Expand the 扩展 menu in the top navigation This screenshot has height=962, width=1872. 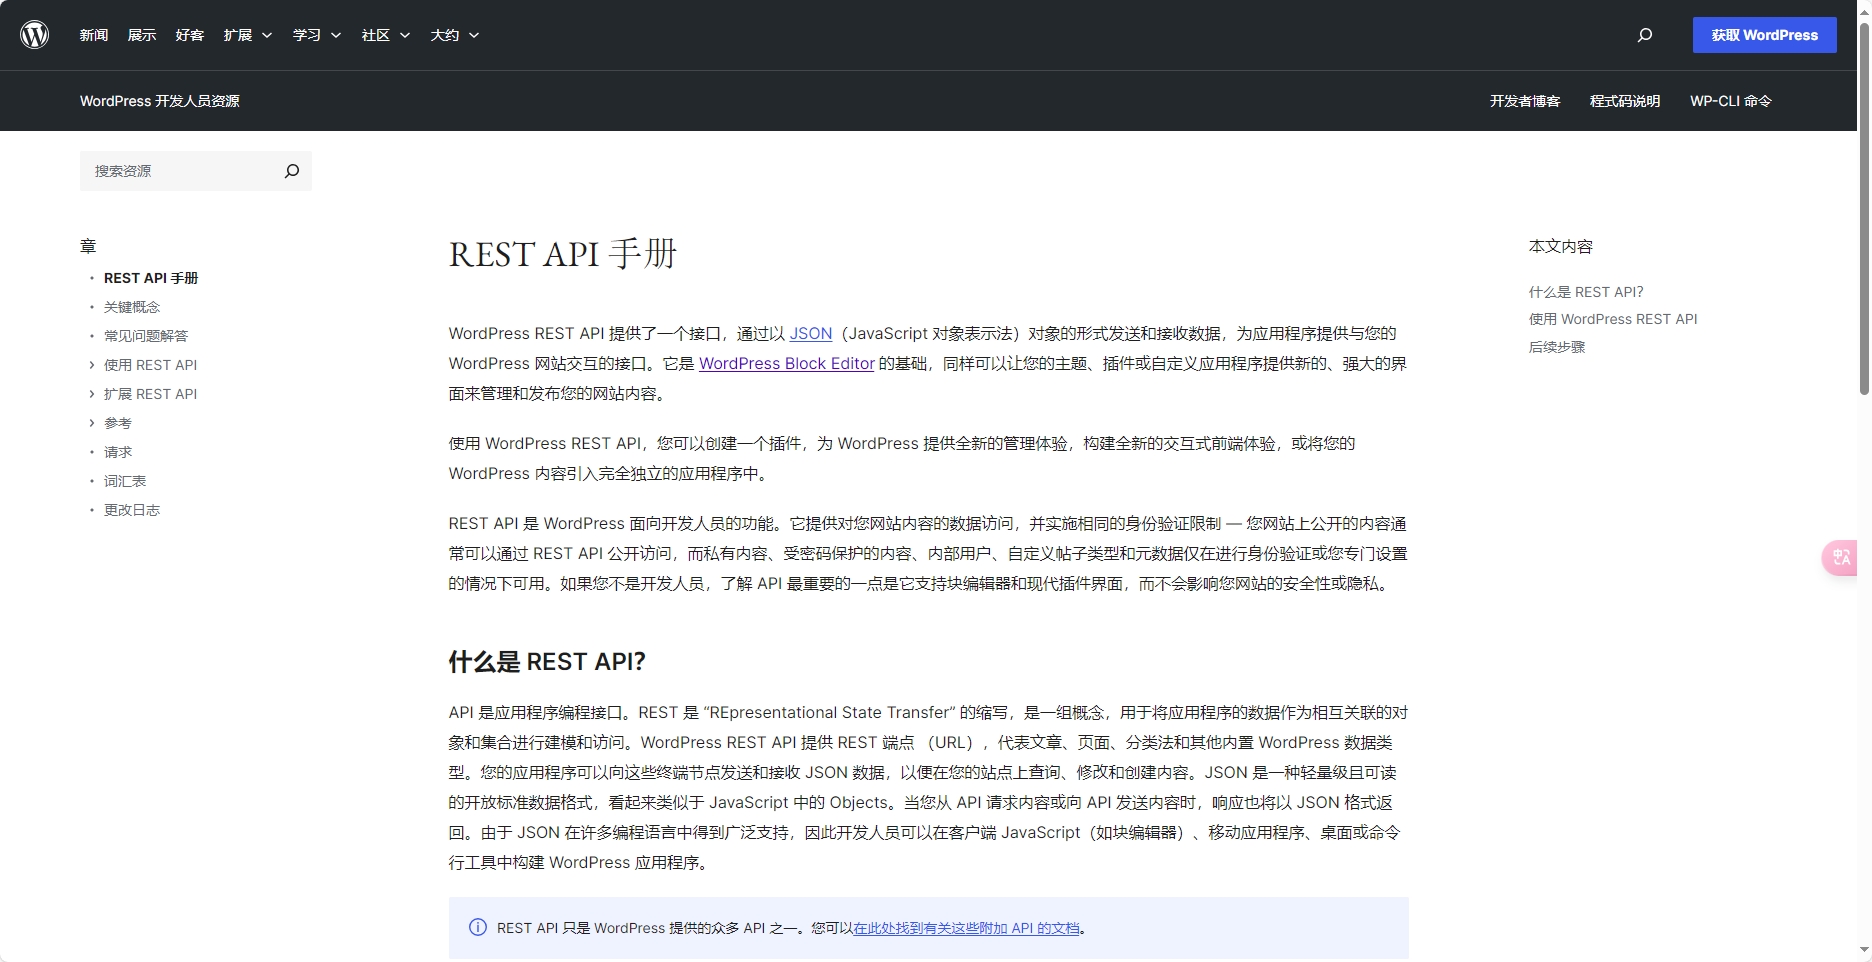(x=248, y=35)
